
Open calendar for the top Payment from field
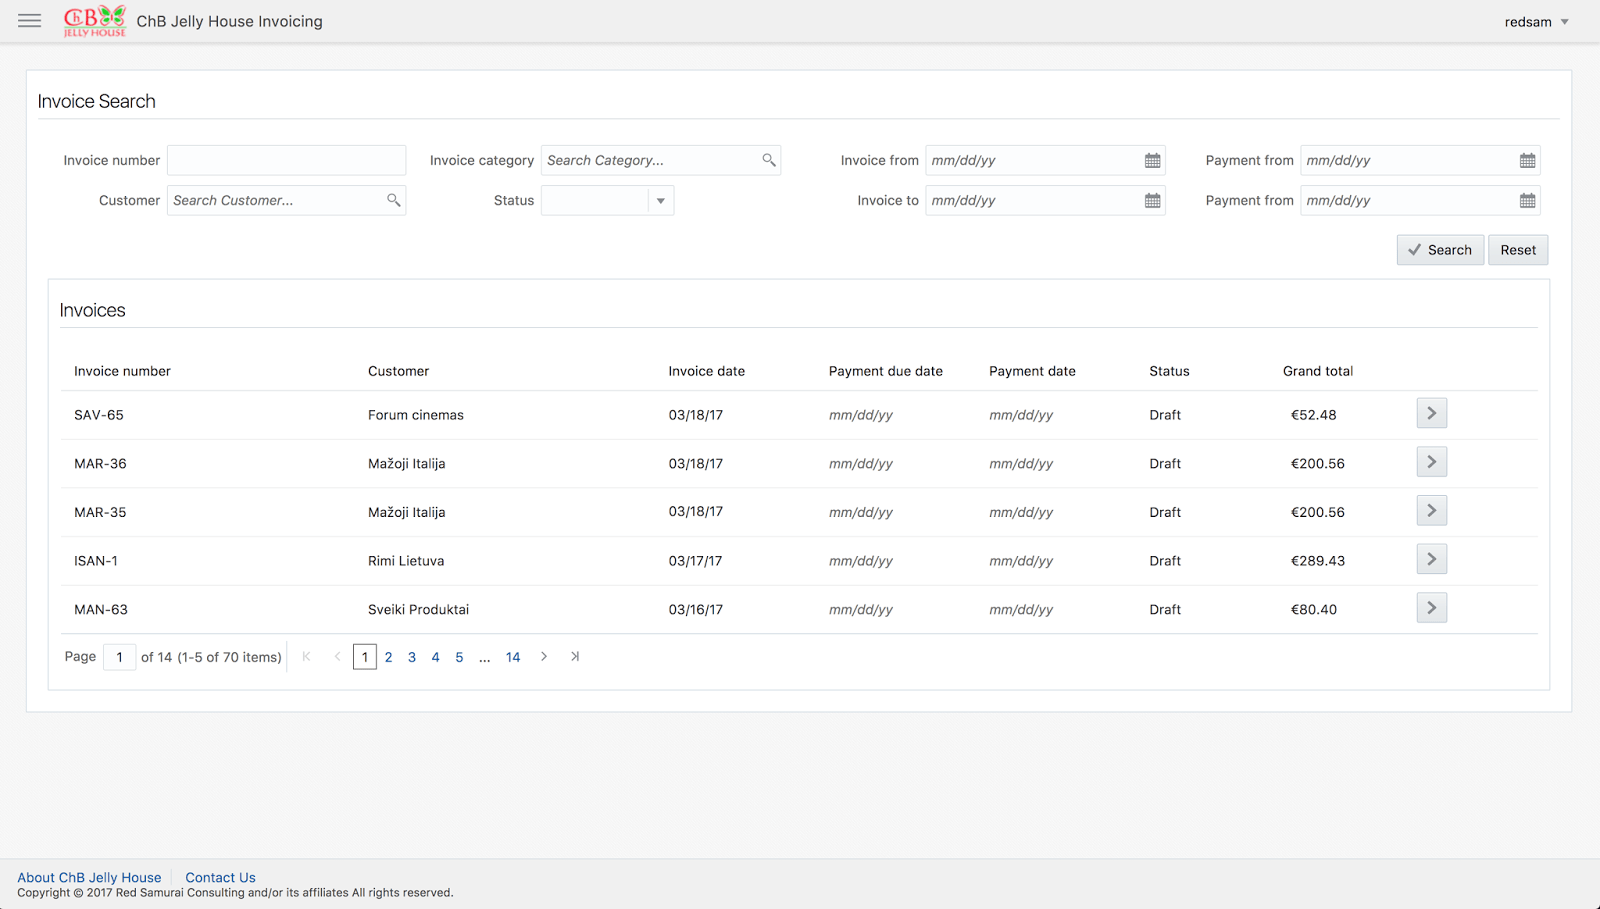[x=1527, y=161]
